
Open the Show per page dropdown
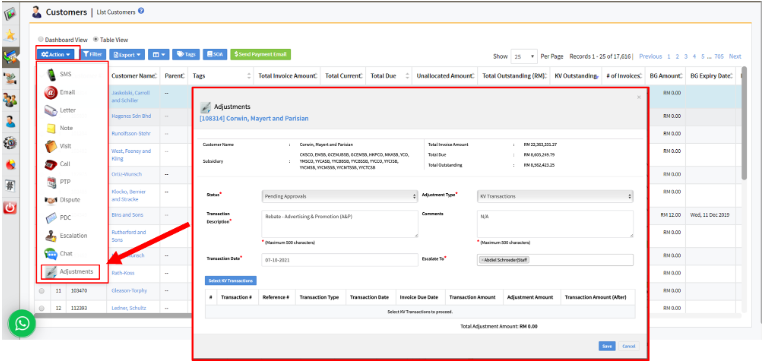click(524, 56)
